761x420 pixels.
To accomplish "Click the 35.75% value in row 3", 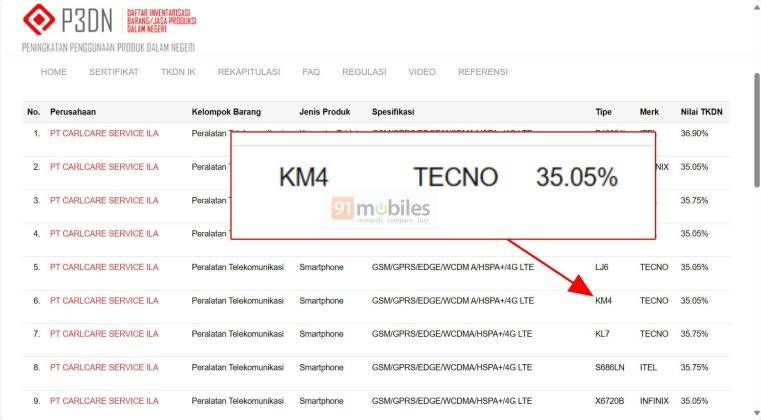I will 694,200.
